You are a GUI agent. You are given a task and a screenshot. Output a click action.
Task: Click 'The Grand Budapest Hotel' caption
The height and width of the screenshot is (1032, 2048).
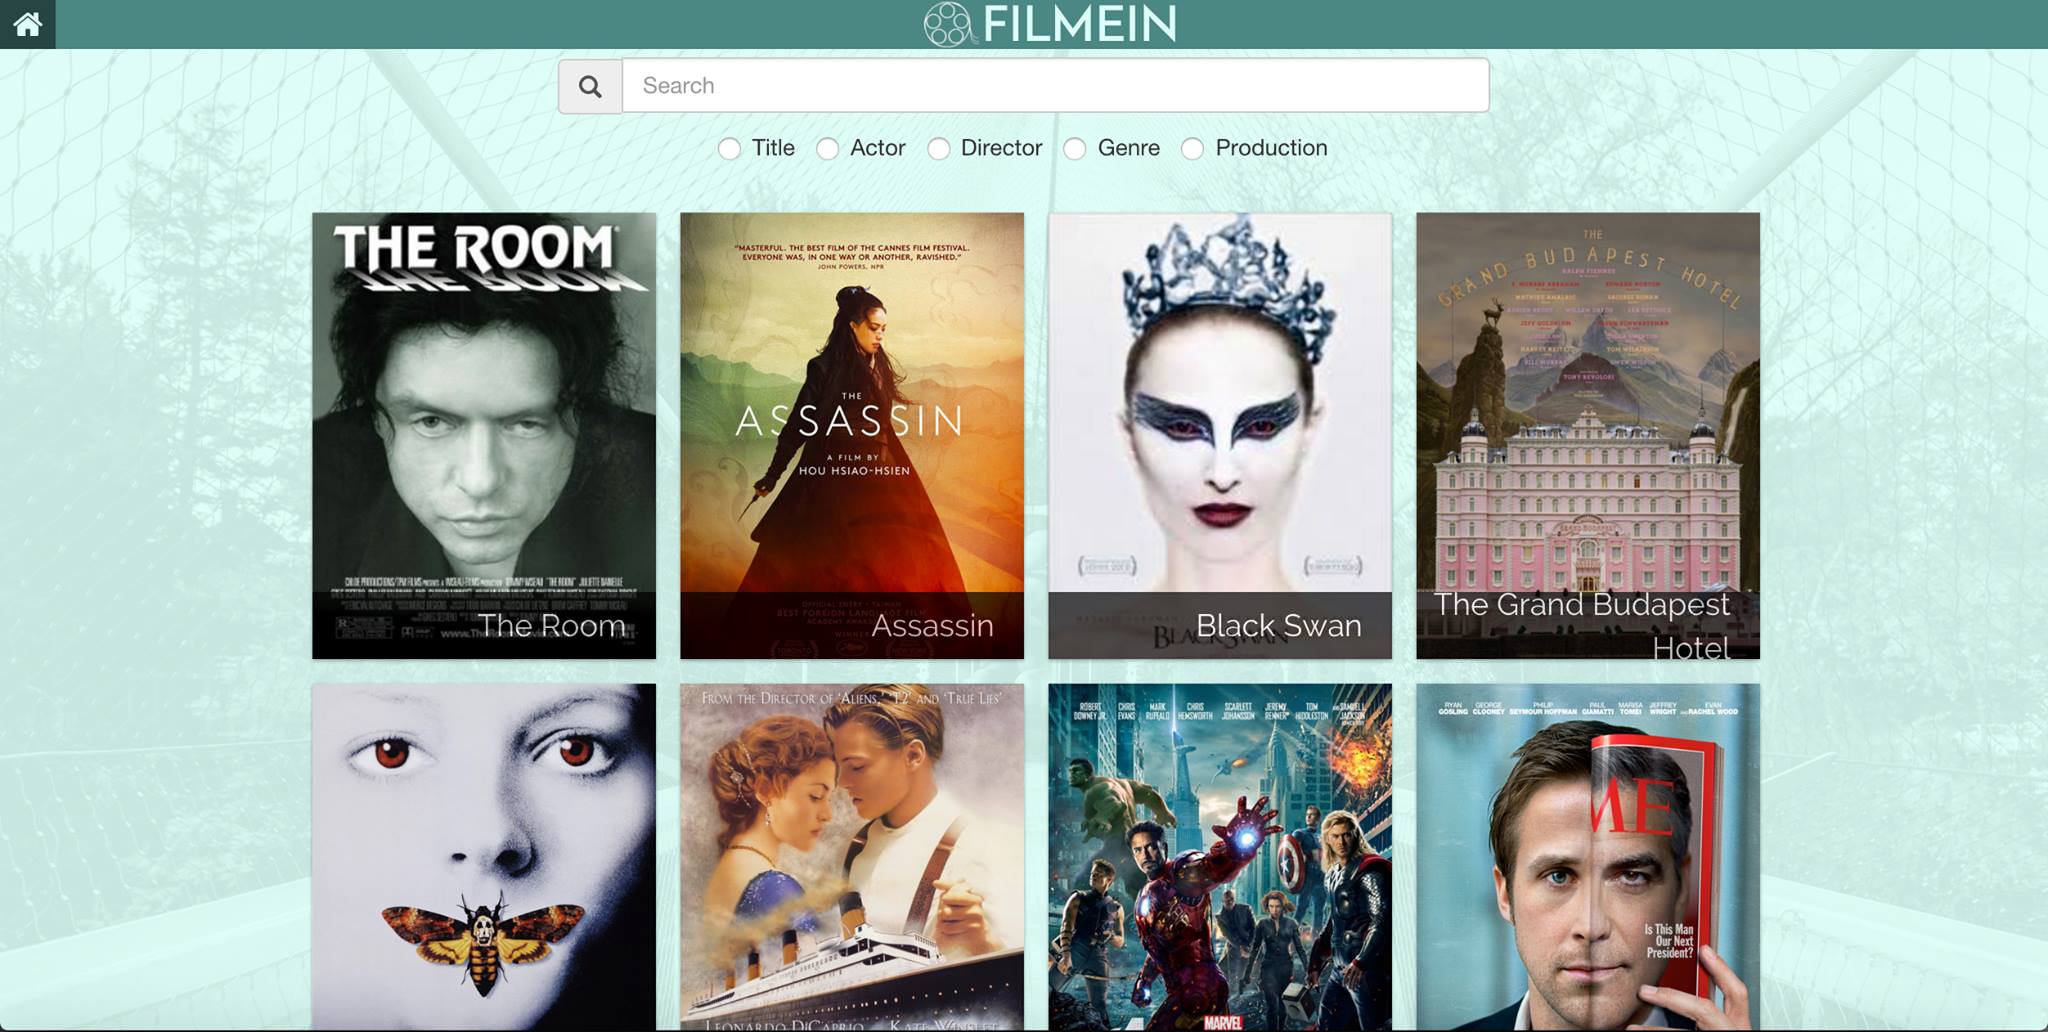coord(1583,626)
